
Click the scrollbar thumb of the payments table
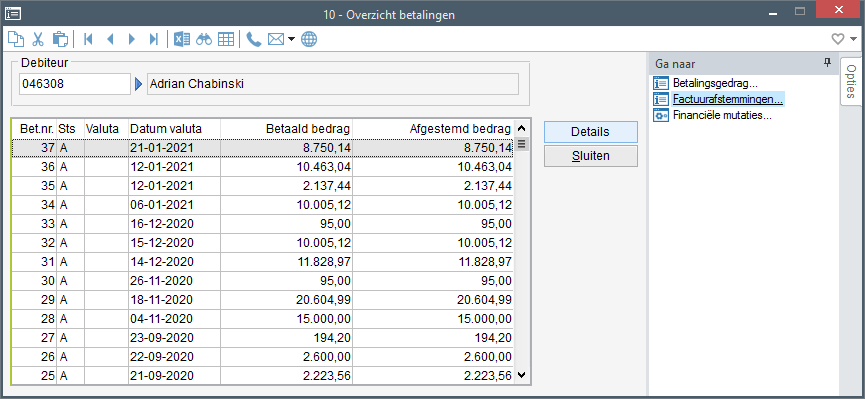click(x=522, y=145)
